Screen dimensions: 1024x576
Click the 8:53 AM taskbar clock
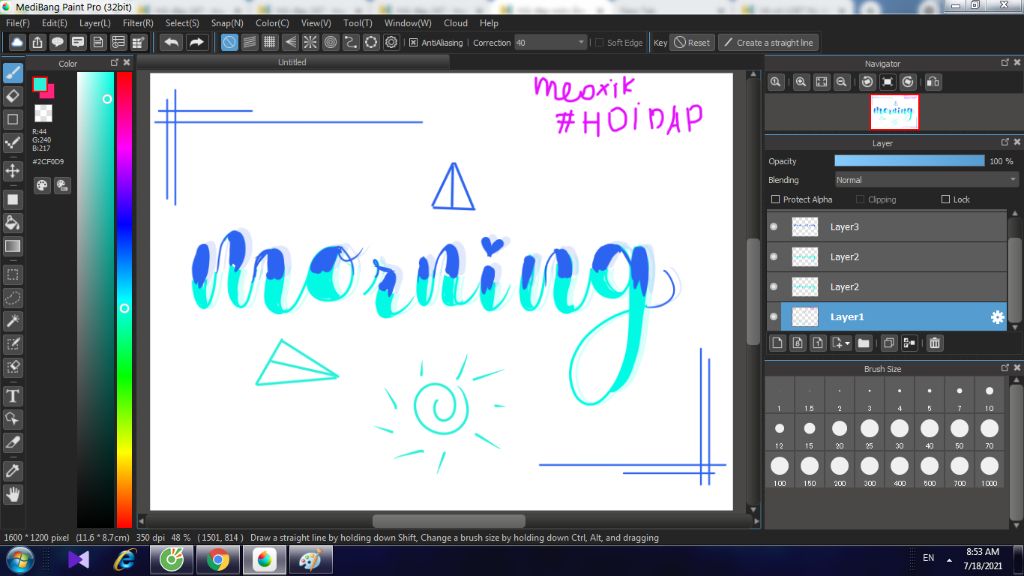982,552
